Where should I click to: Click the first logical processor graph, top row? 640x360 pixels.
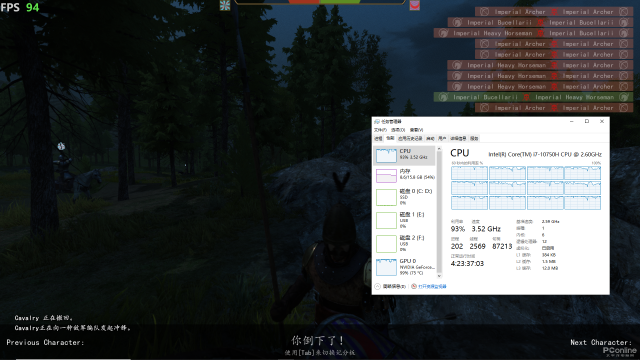pyautogui.click(x=469, y=173)
